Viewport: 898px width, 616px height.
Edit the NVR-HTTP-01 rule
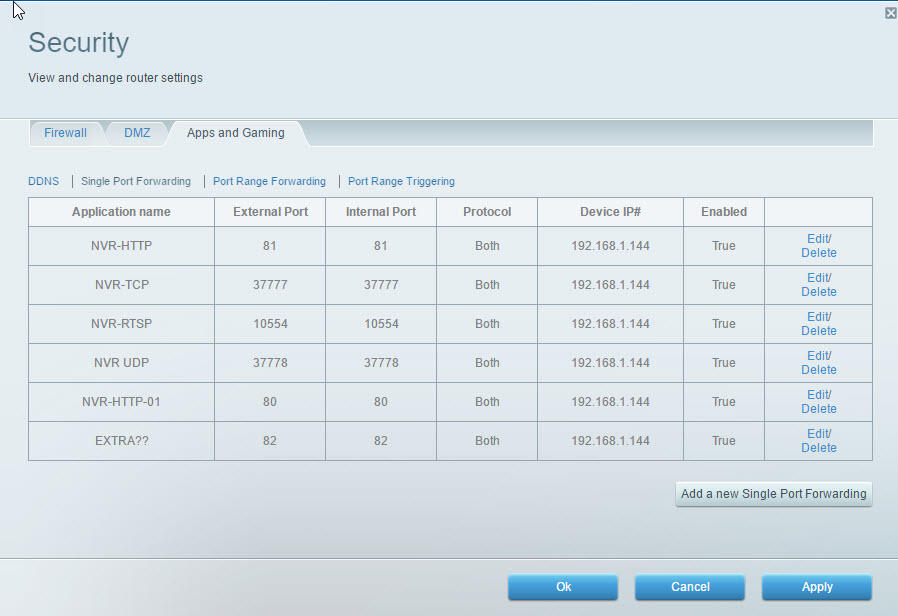pos(818,394)
